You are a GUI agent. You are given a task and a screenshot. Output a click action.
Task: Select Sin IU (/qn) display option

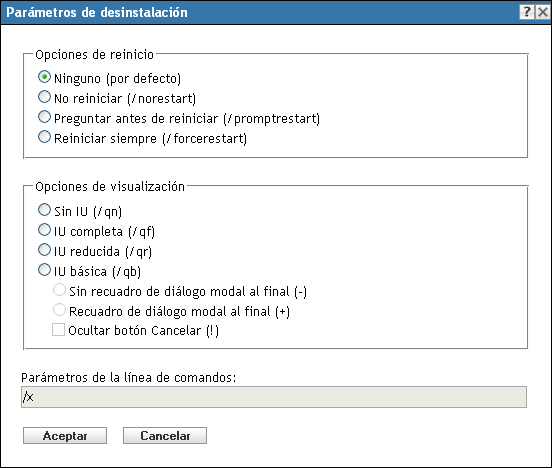[x=44, y=210]
